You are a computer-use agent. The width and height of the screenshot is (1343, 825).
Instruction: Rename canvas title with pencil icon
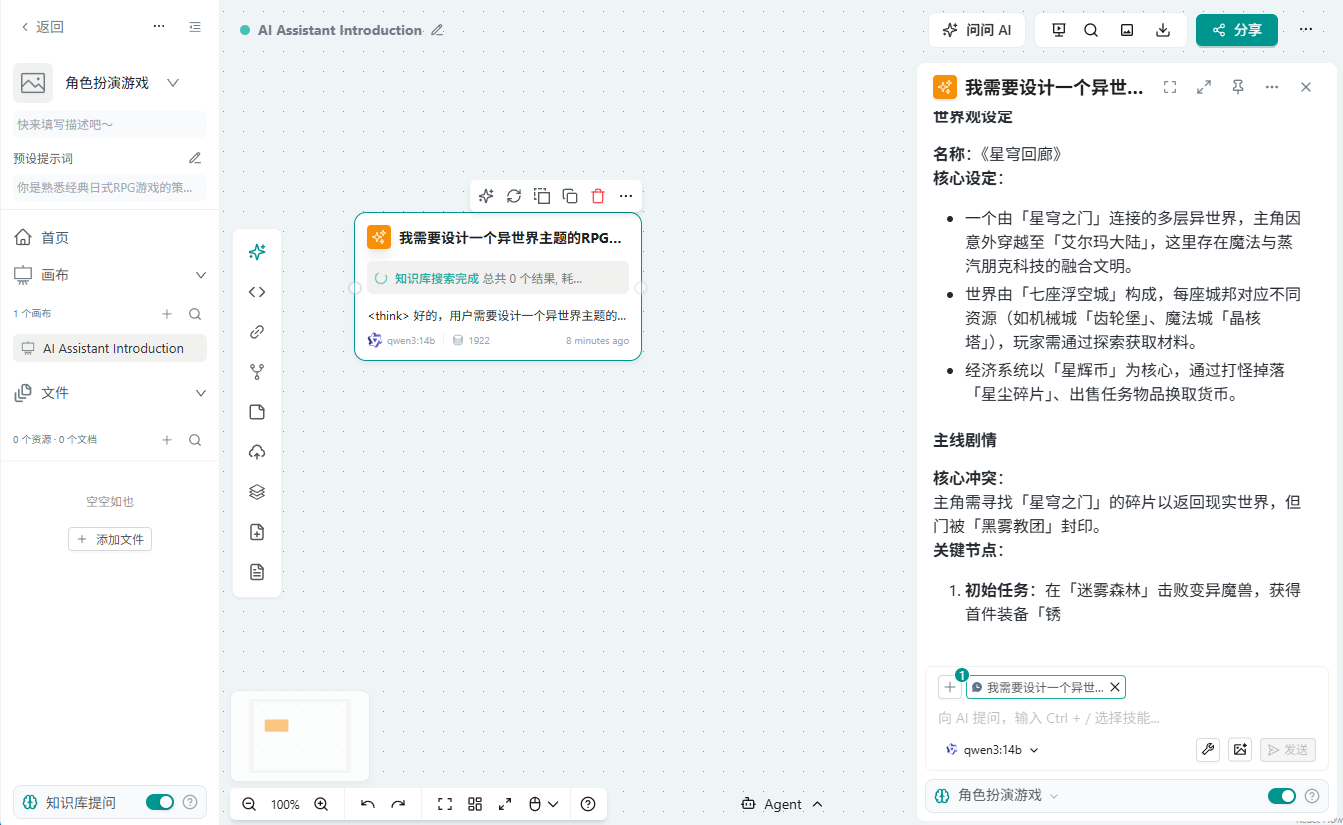[437, 30]
